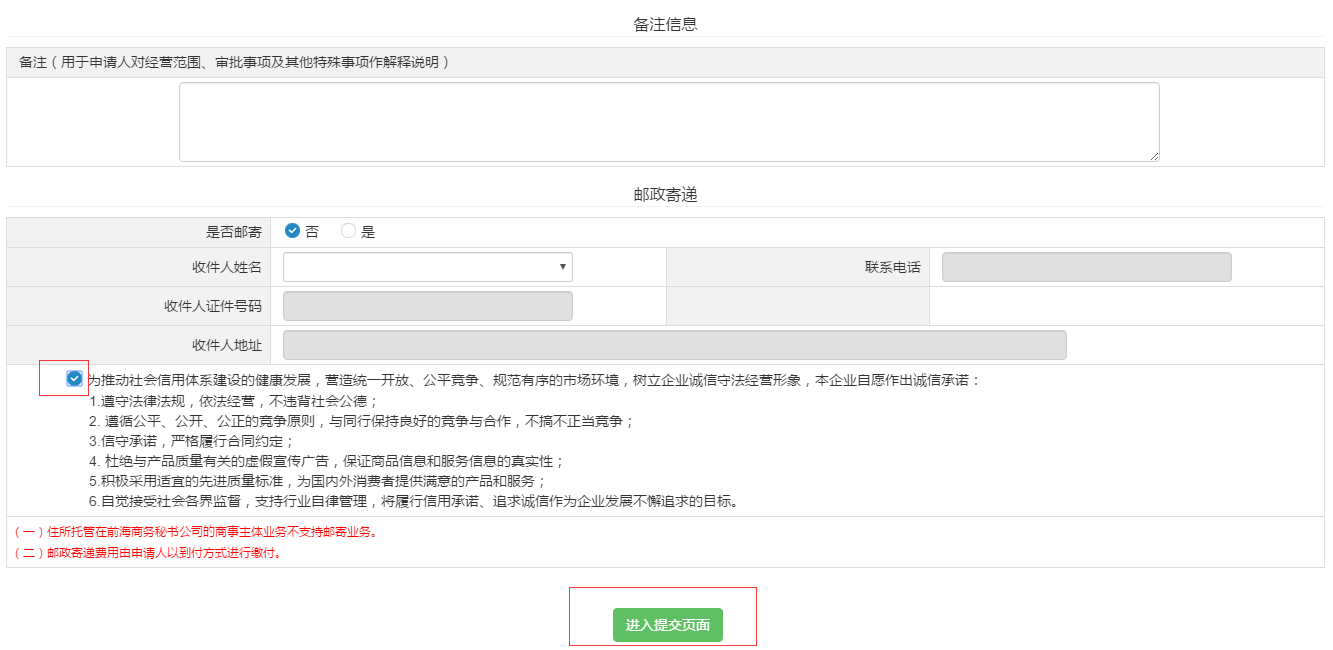The image size is (1333, 650).
Task: Click the 收件人地址 label
Action: point(227,346)
